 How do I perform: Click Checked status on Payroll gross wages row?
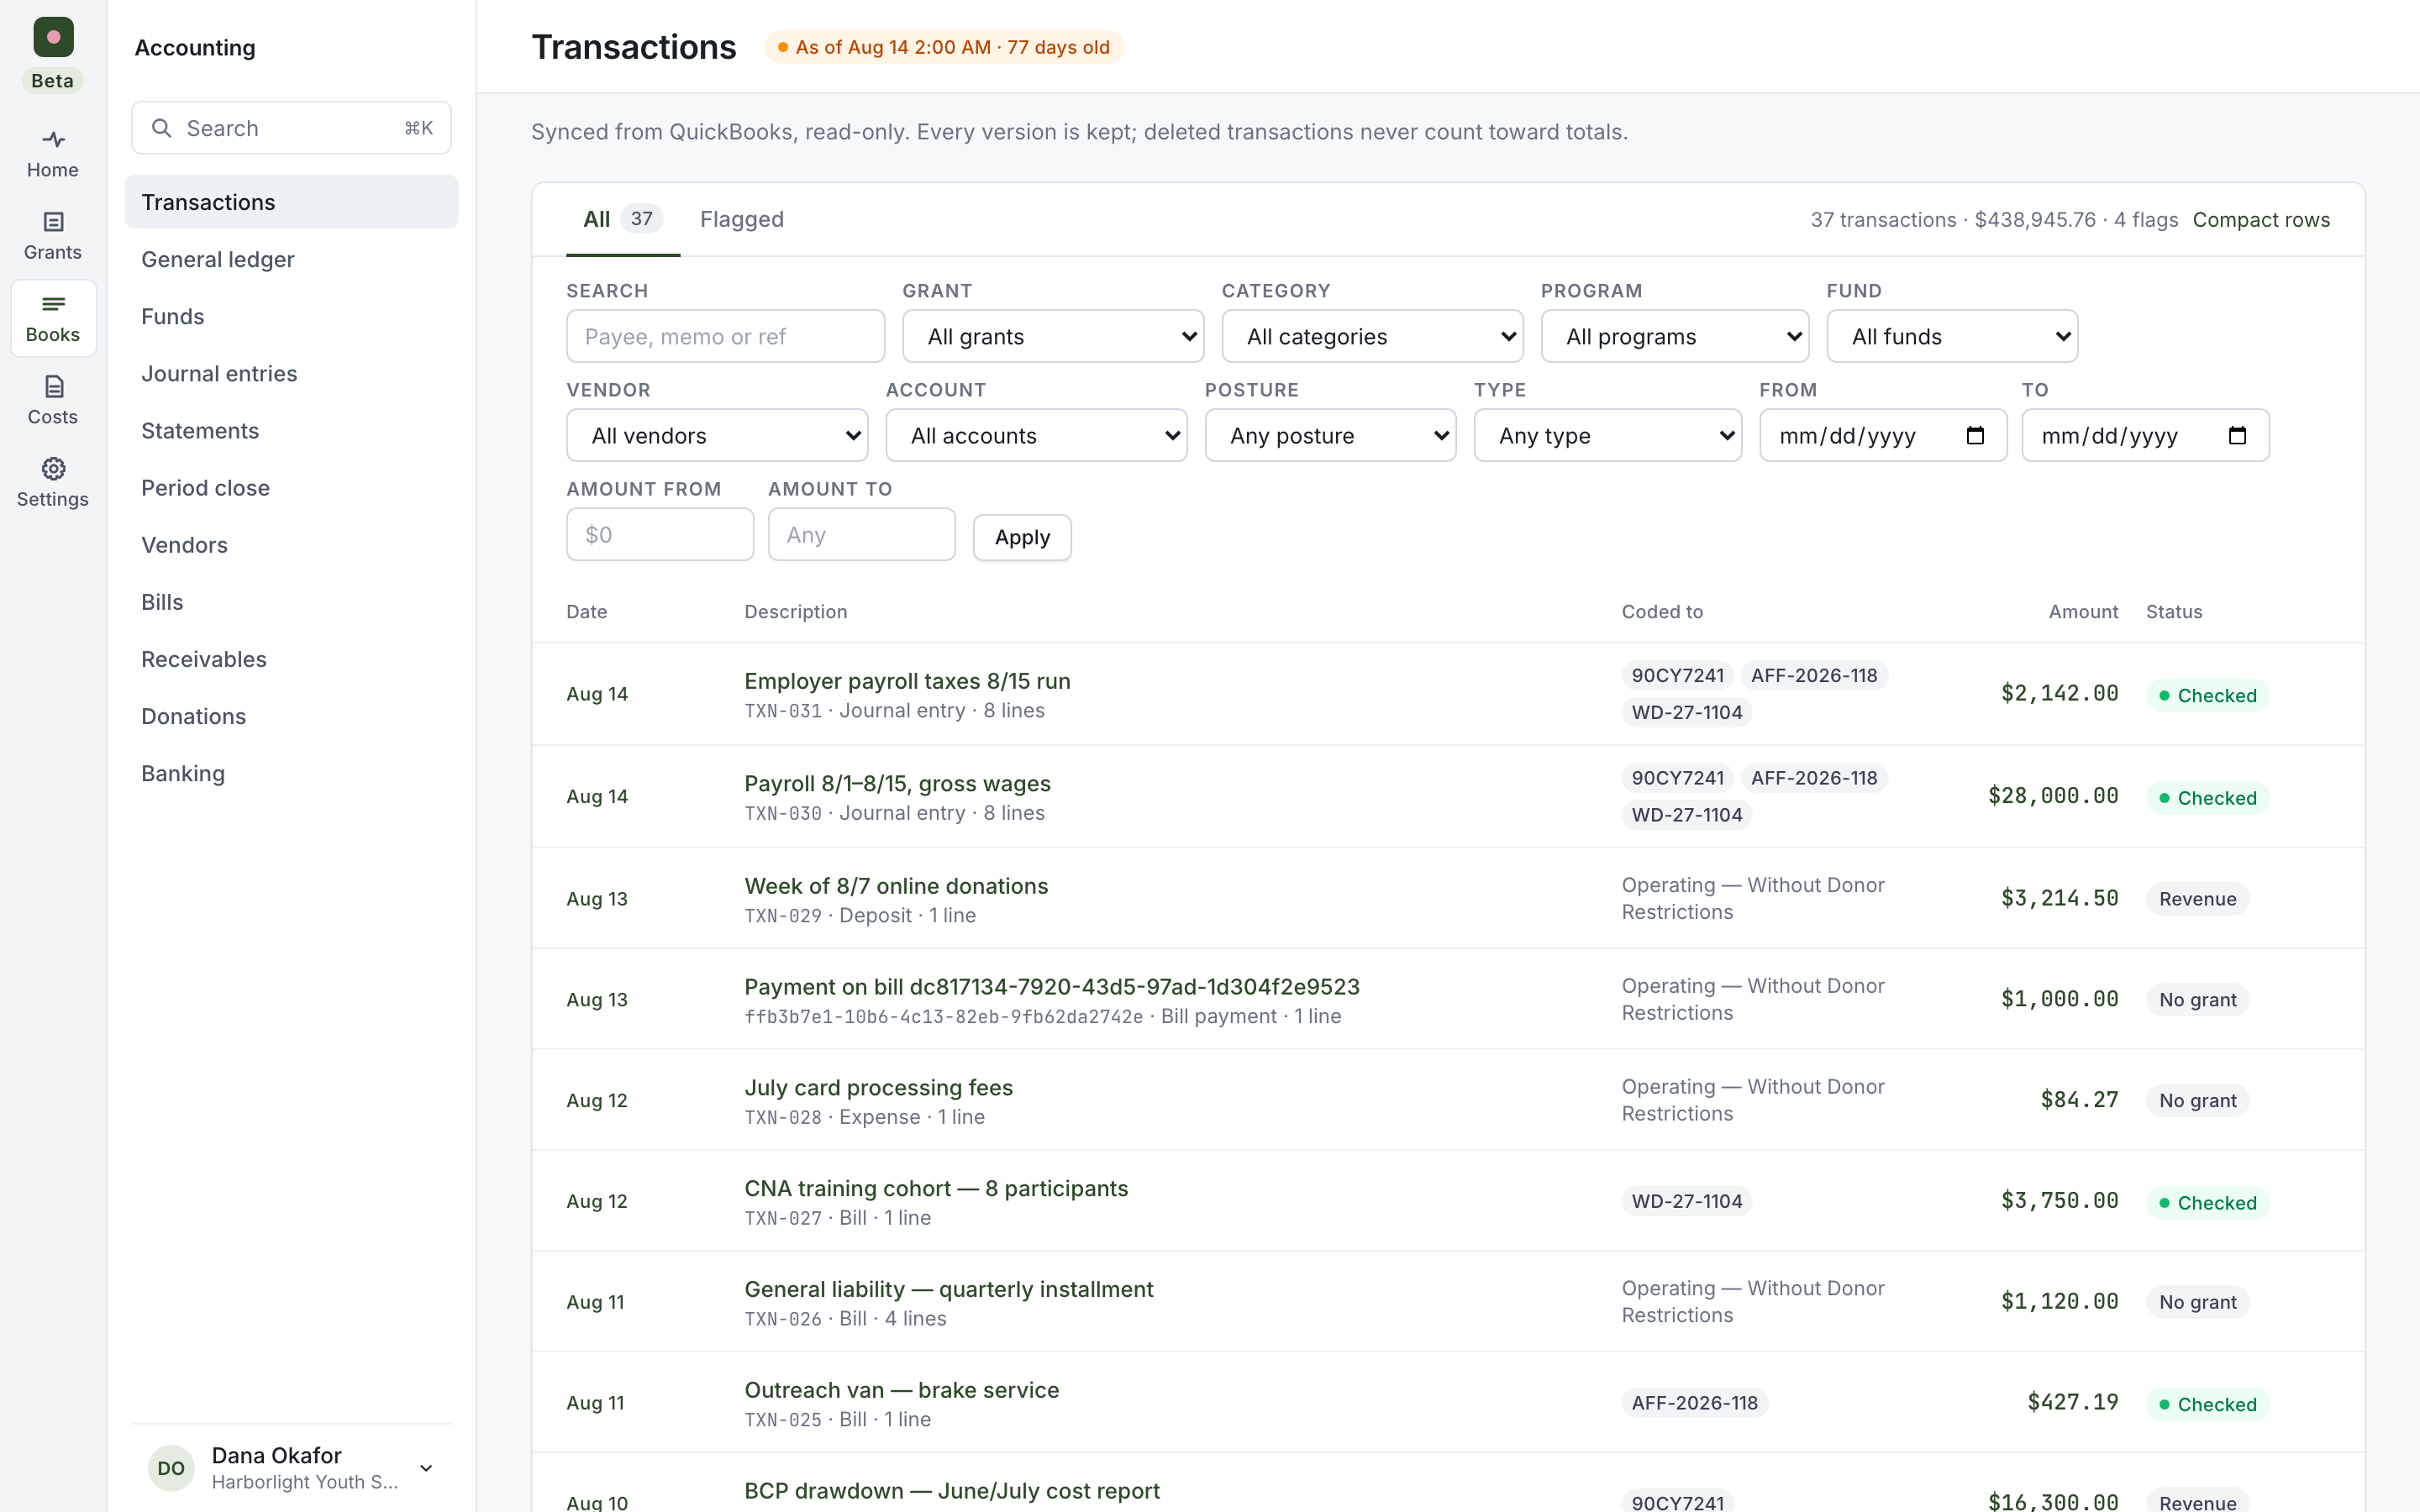tap(2207, 798)
